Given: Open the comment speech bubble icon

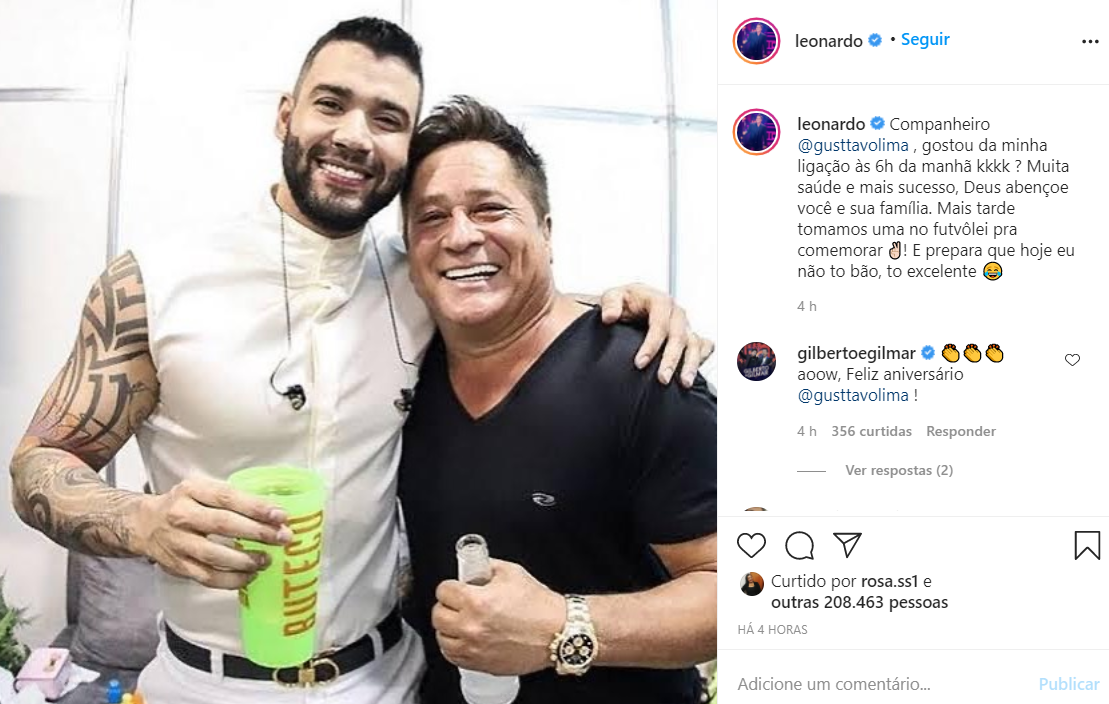Looking at the screenshot, I should (799, 546).
